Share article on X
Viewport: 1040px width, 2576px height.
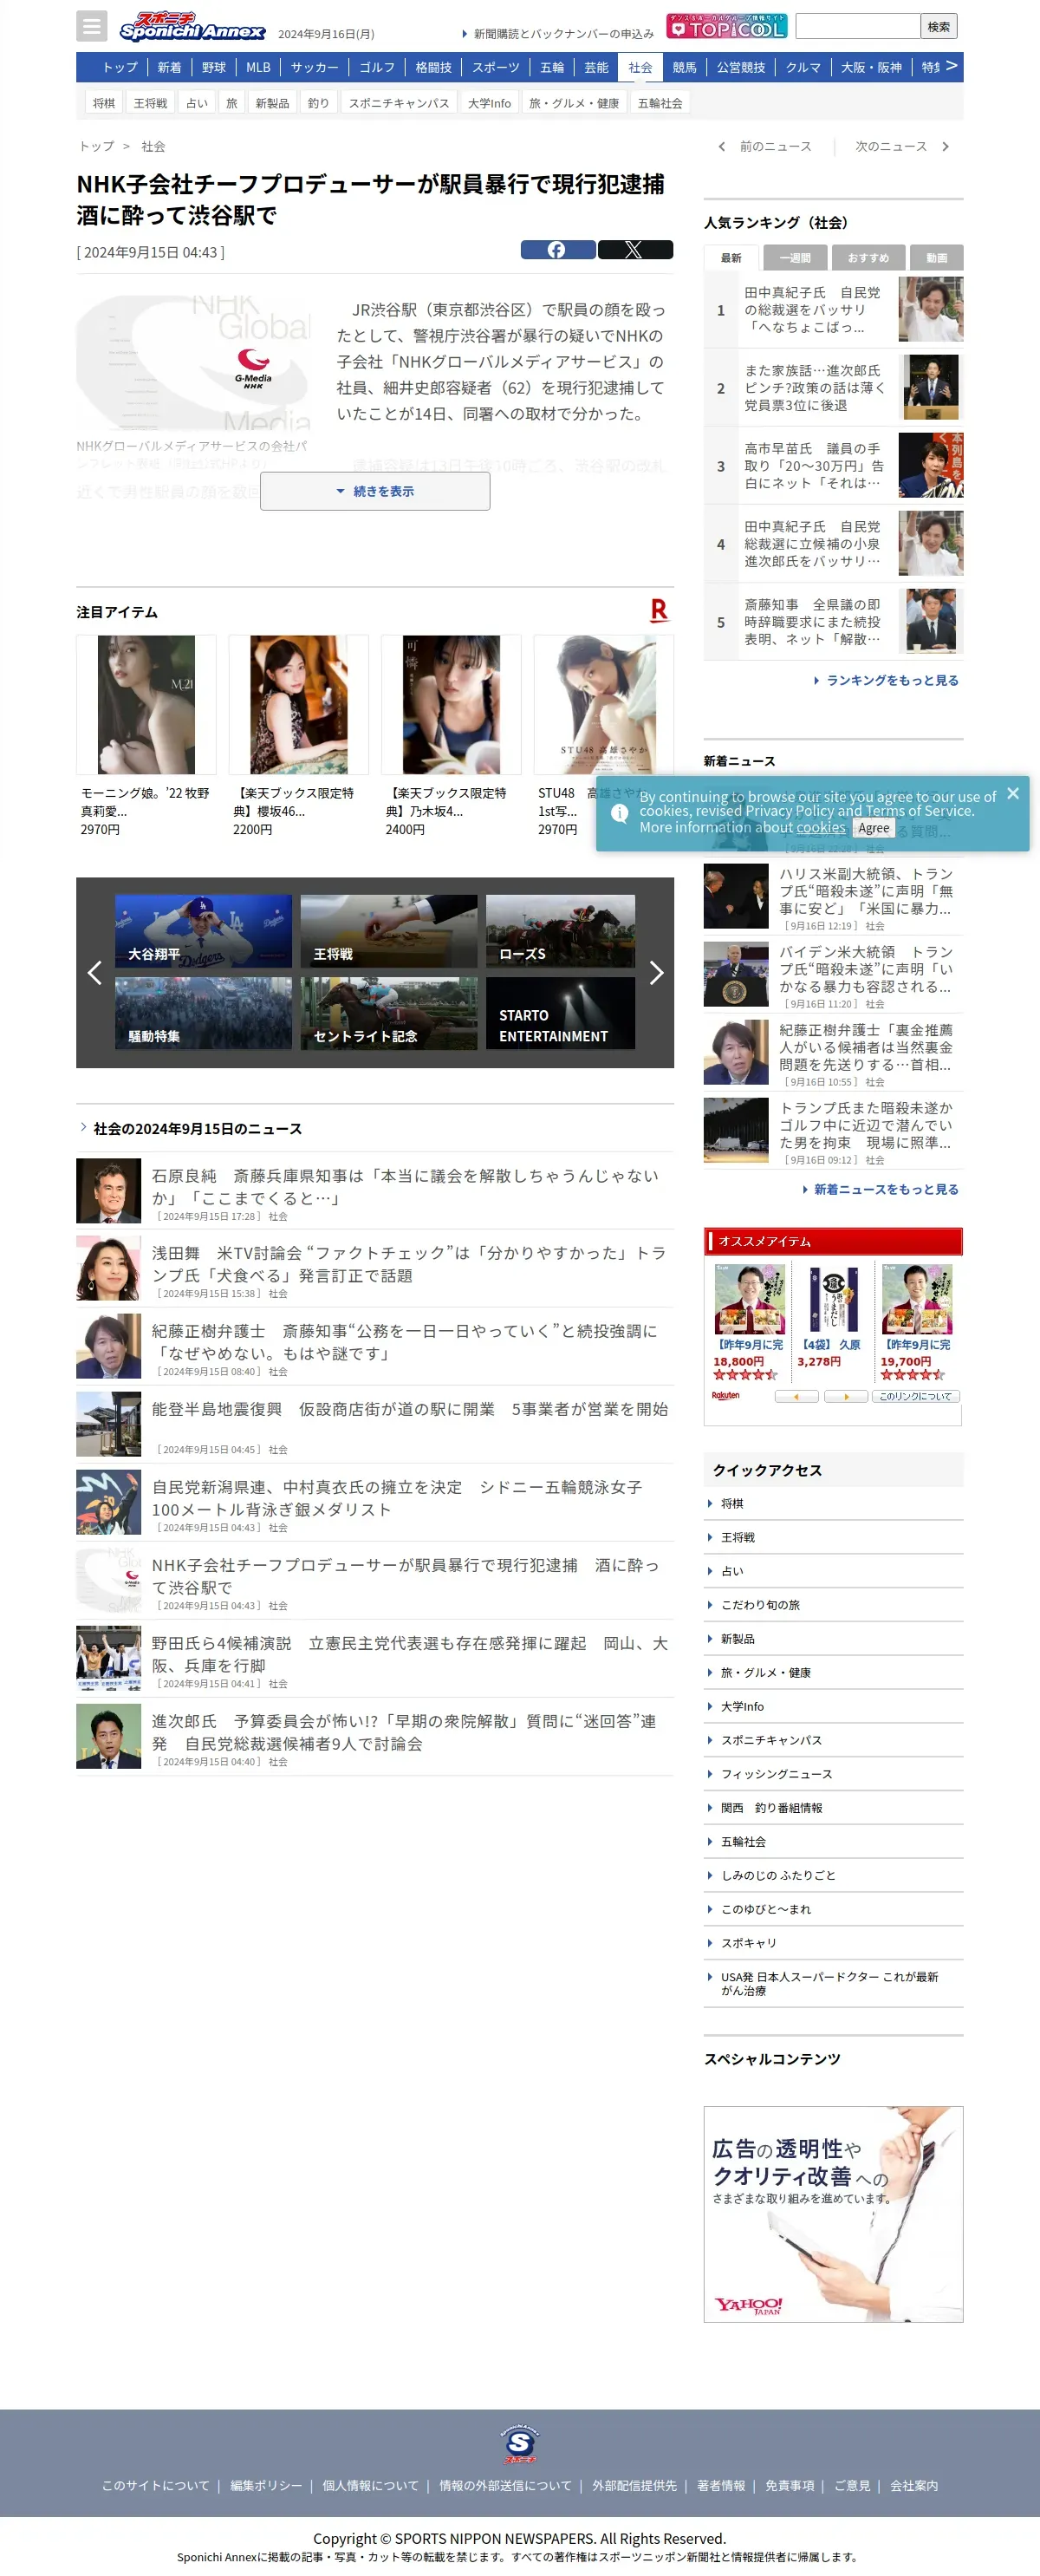pyautogui.click(x=635, y=250)
